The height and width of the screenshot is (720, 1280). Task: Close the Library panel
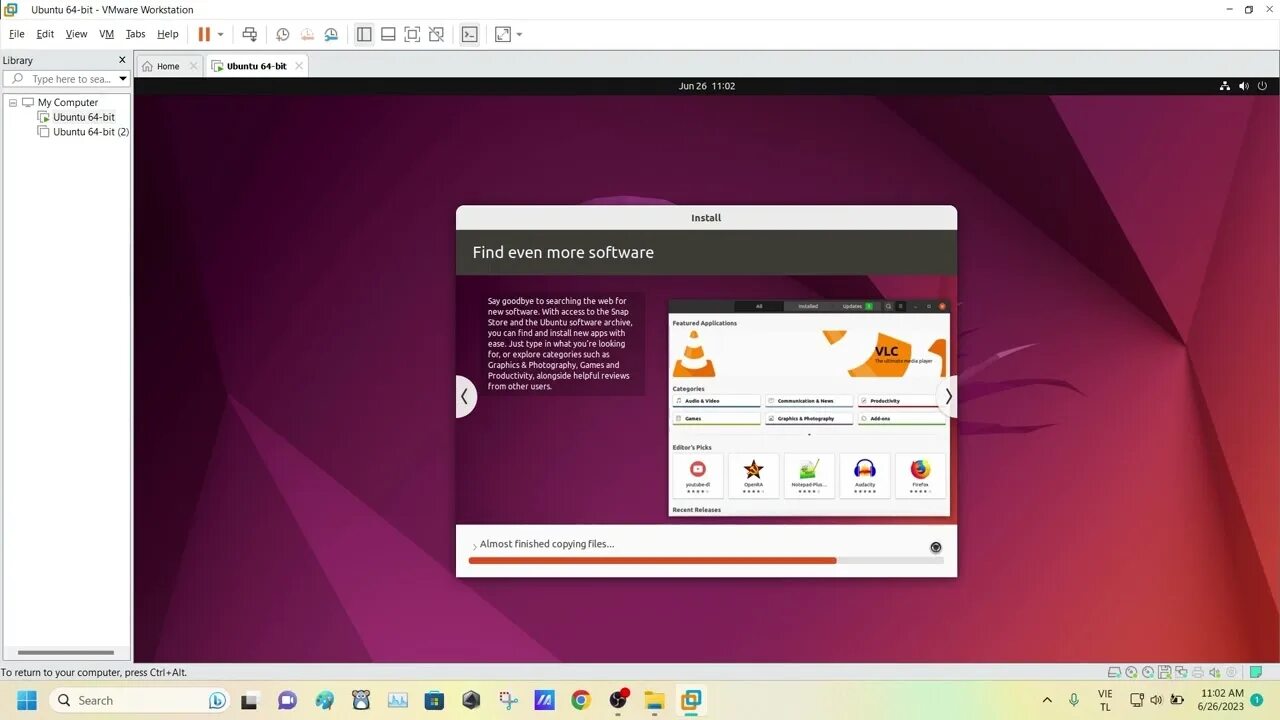coord(123,60)
